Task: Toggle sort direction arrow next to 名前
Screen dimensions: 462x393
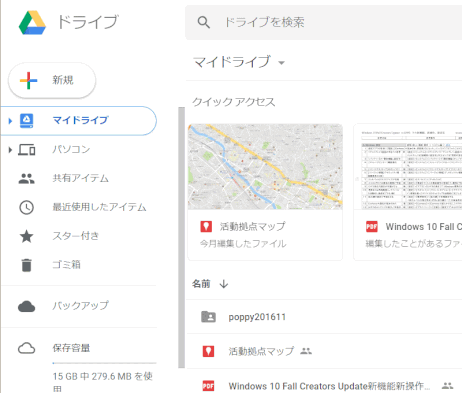Action: [x=224, y=284]
